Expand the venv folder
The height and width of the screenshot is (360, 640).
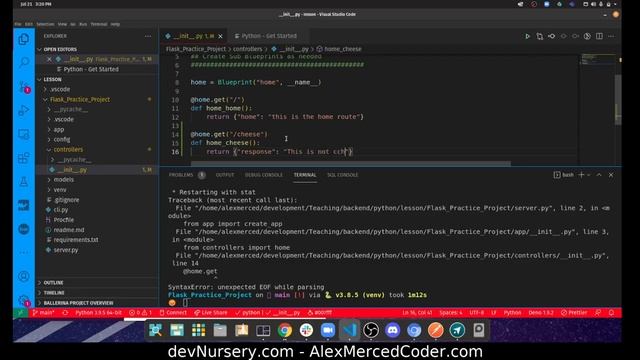[60, 190]
